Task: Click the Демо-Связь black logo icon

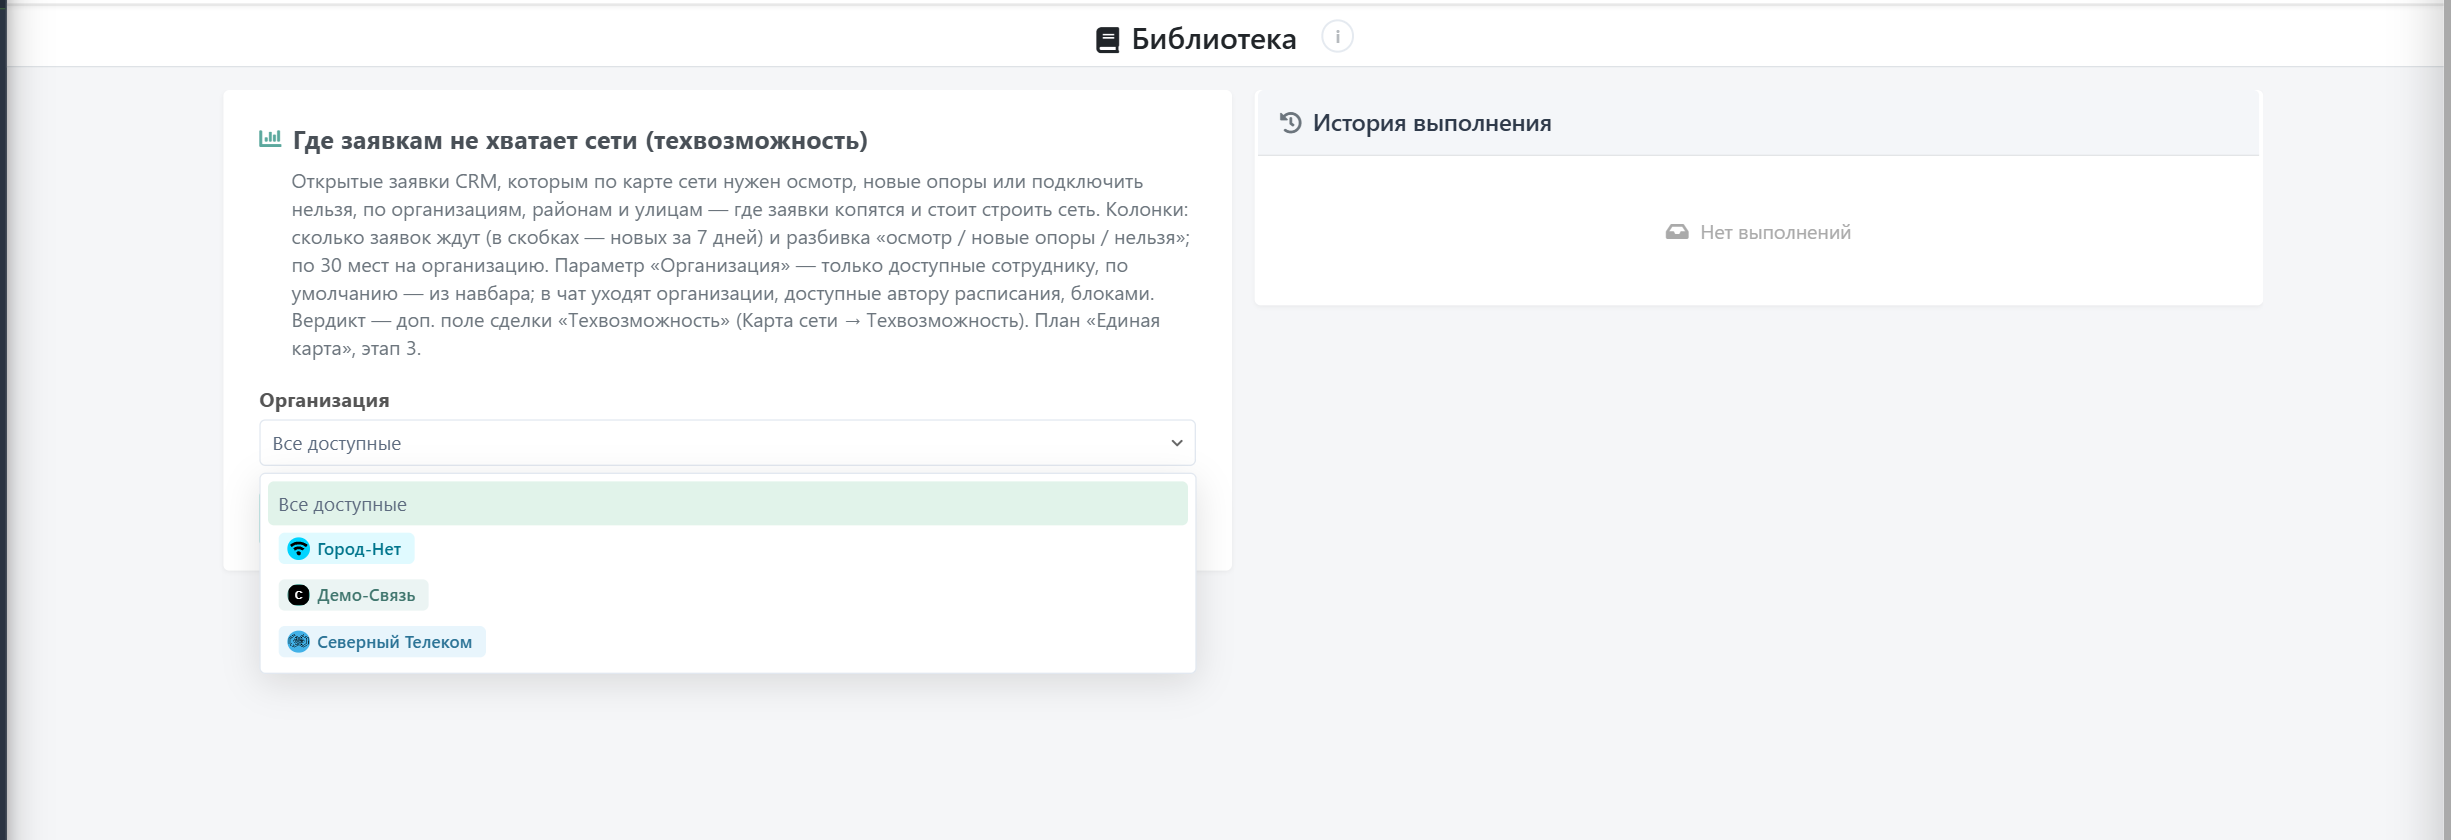Action: (x=299, y=595)
